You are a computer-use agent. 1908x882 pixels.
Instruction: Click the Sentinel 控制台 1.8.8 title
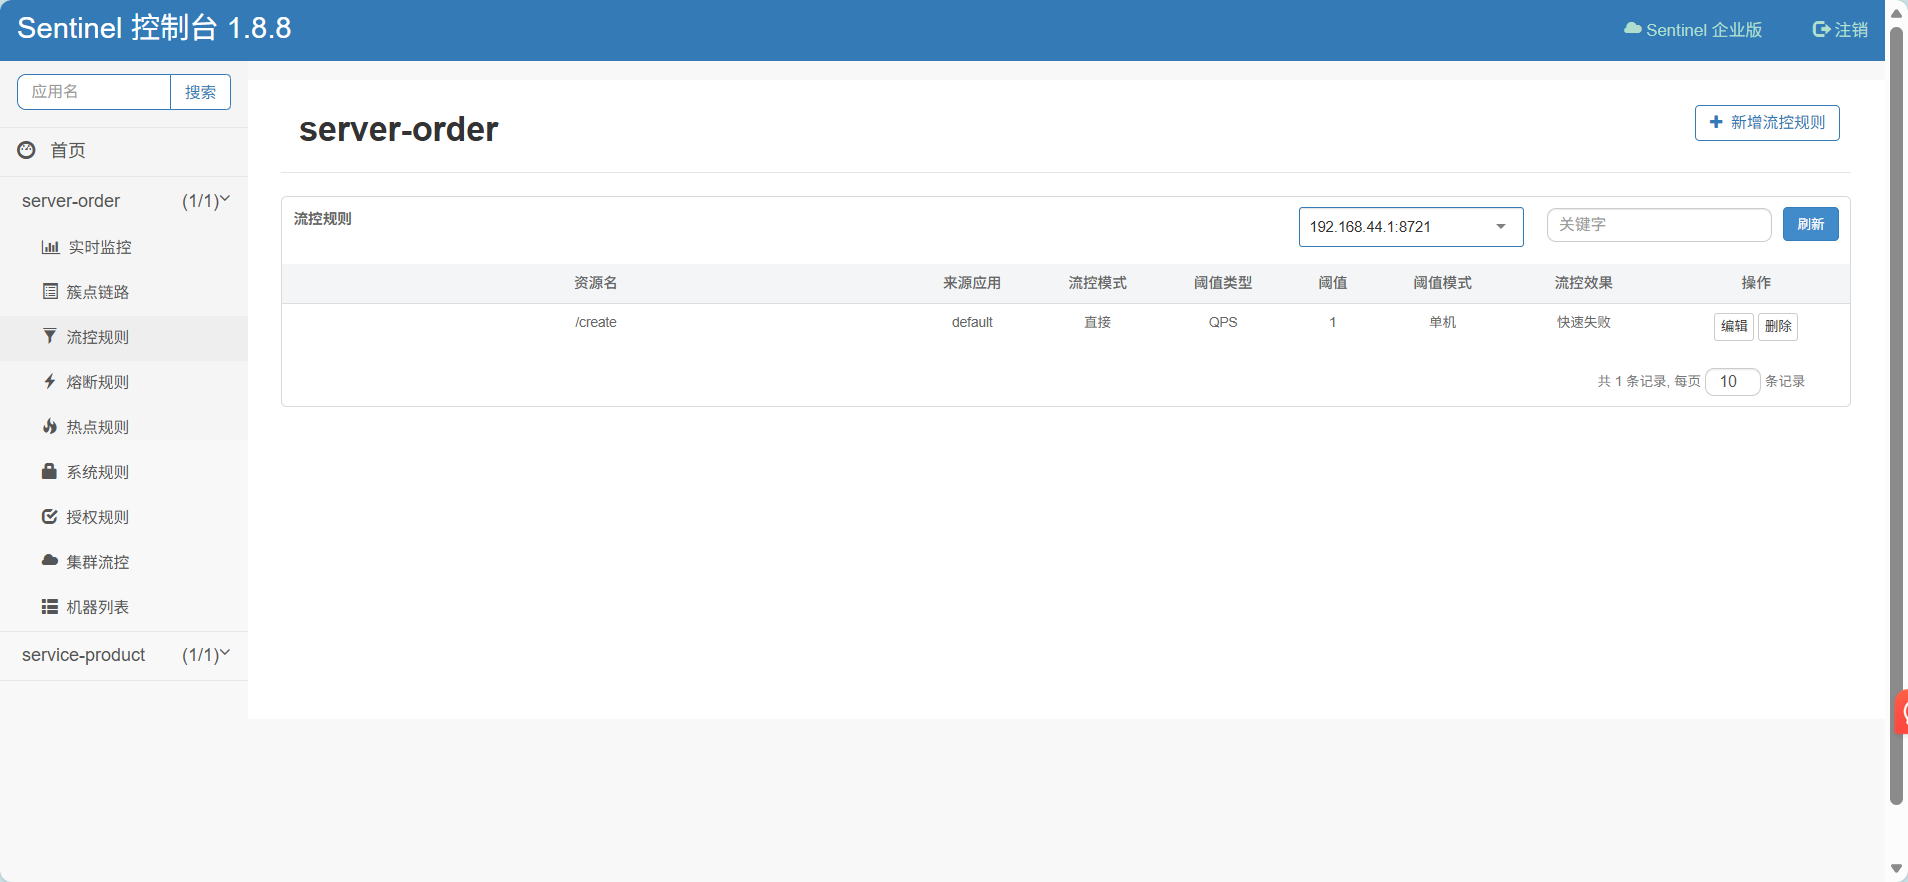(x=154, y=28)
